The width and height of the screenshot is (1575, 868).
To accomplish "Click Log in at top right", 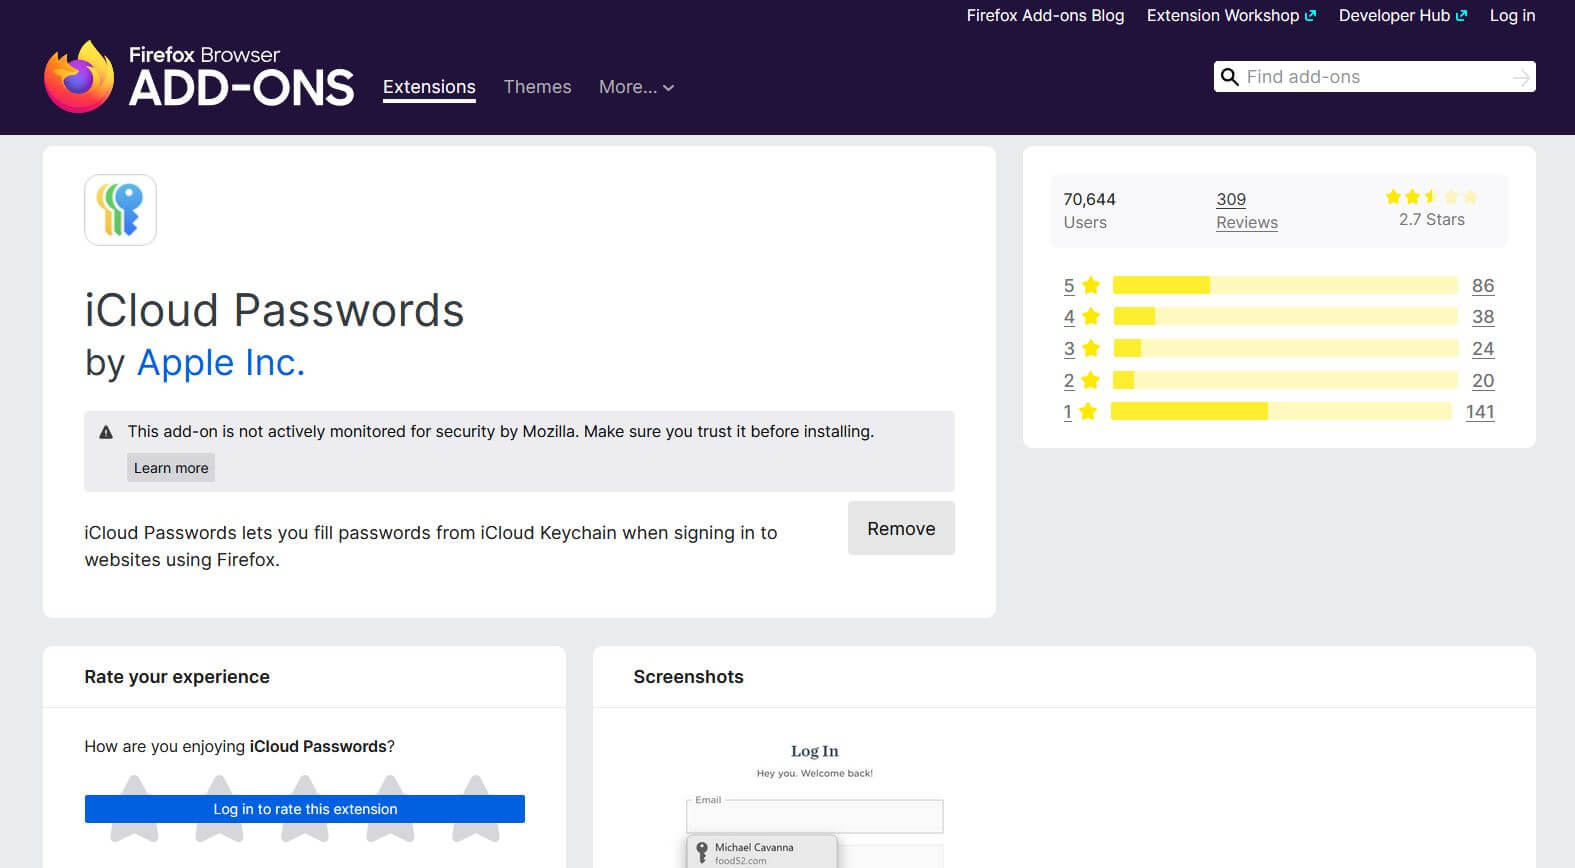I will (1512, 16).
